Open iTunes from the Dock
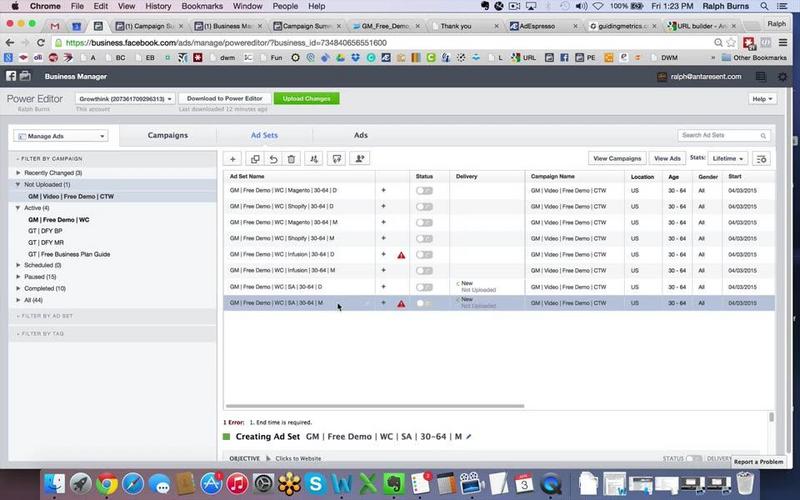Image resolution: width=800 pixels, height=500 pixels. click(237, 483)
